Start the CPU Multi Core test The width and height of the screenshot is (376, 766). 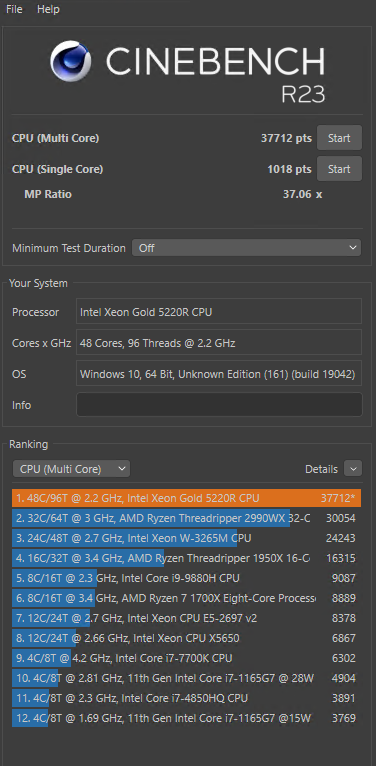click(339, 138)
